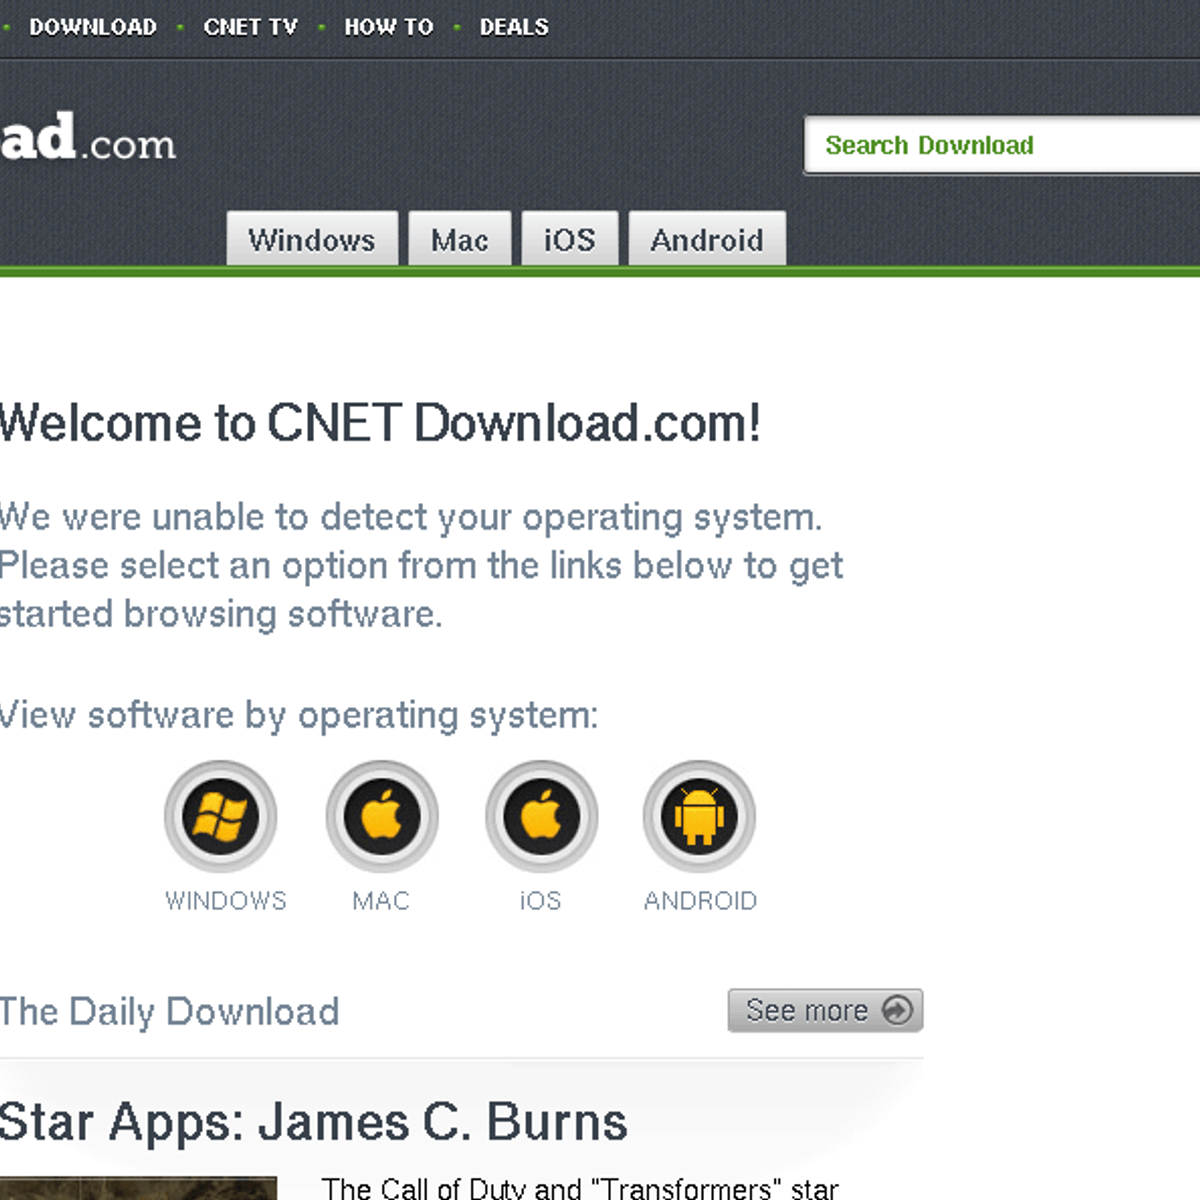Screen dimensions: 1200x1200
Task: Click the Search Download input field
Action: pos(1002,145)
